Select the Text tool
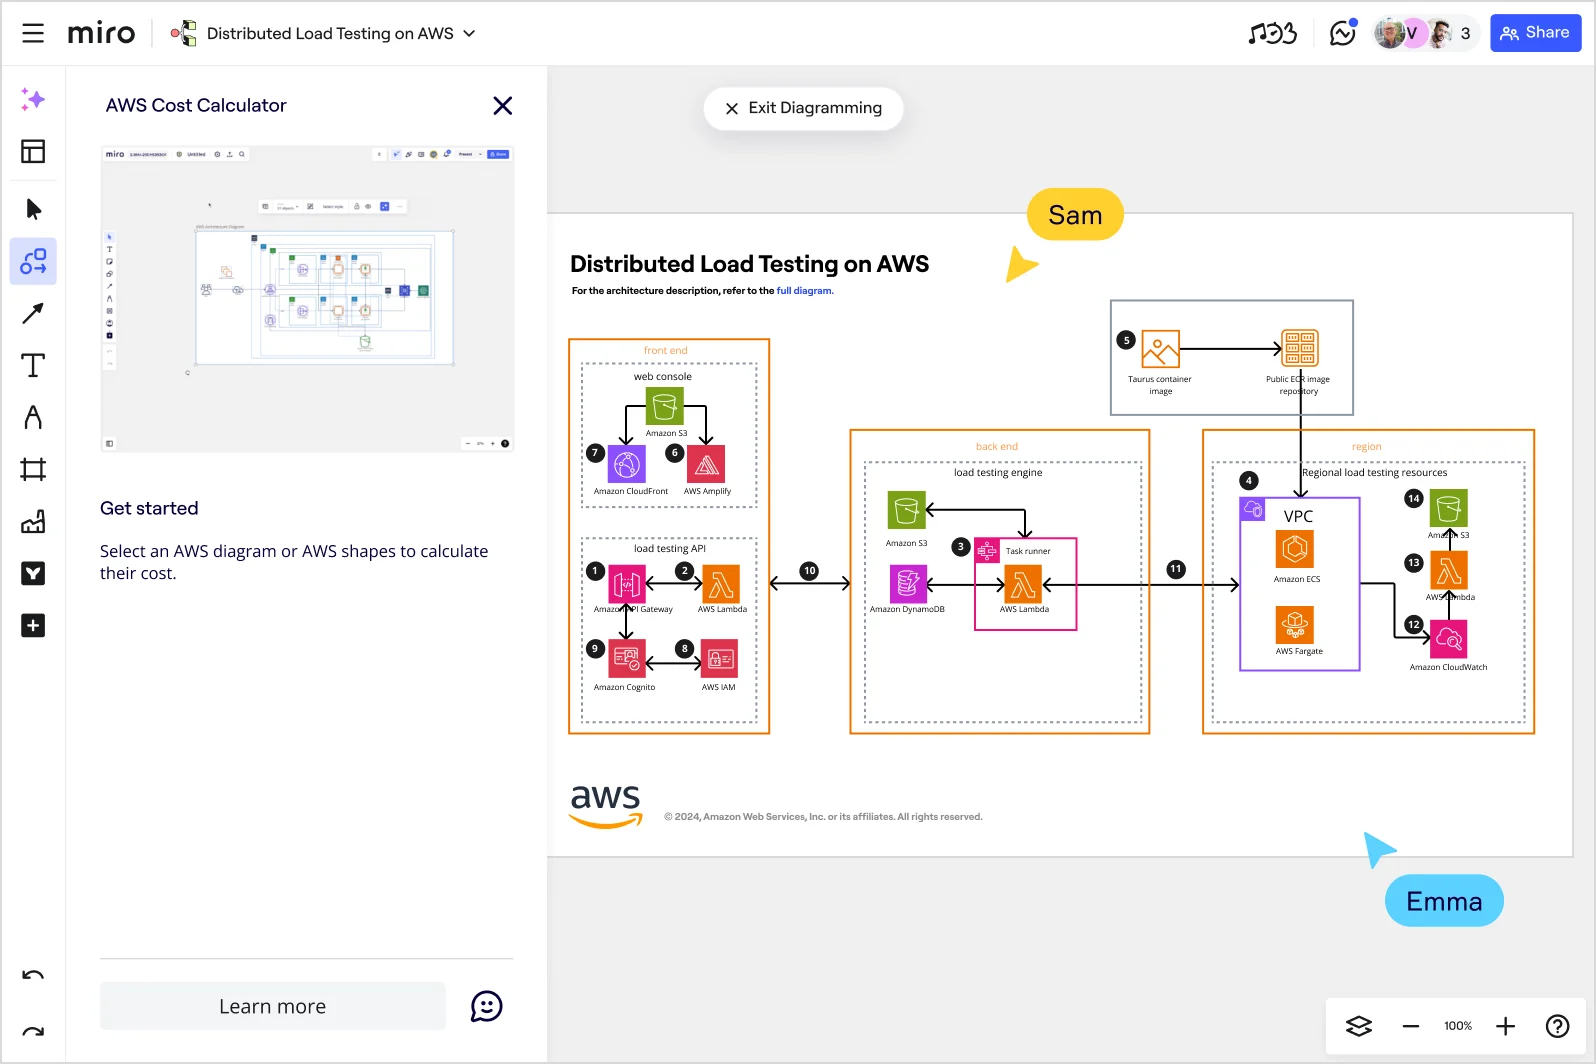The width and height of the screenshot is (1596, 1064). click(x=33, y=365)
